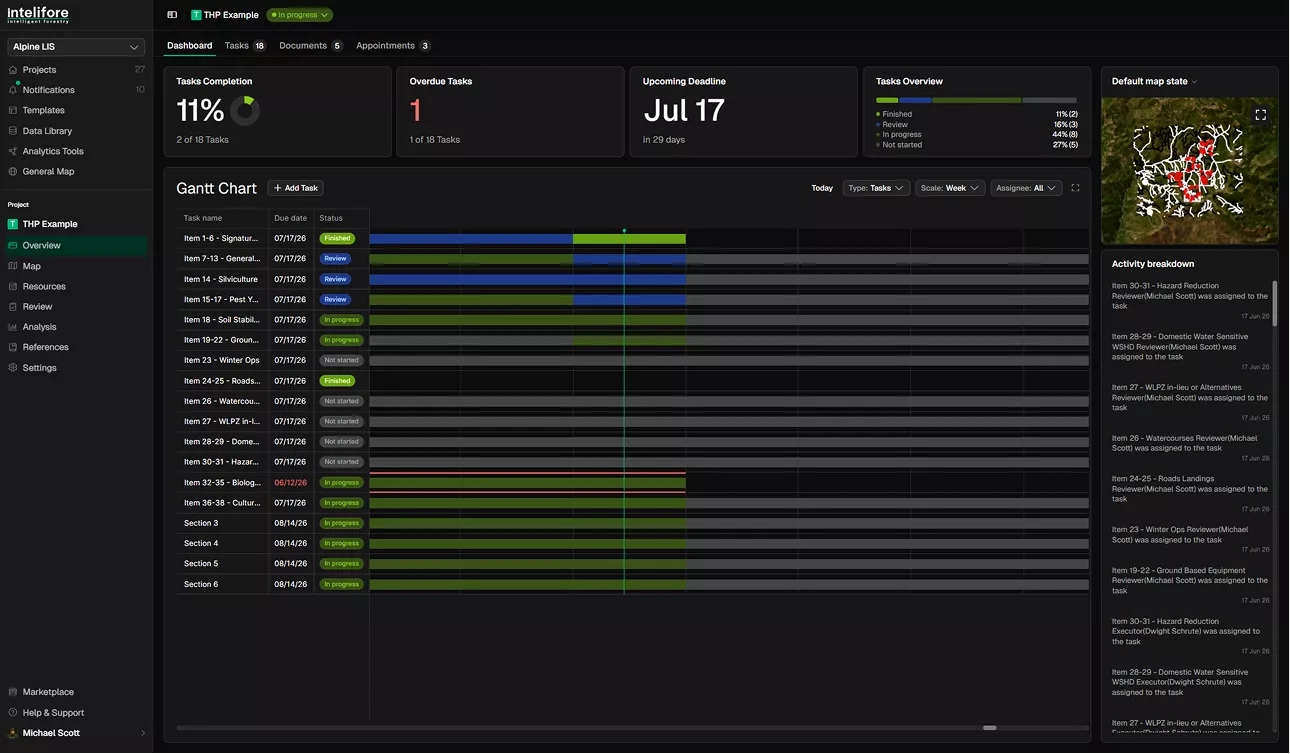The image size is (1290, 754).
Task: Expand the map to fullscreen
Action: (x=1260, y=115)
